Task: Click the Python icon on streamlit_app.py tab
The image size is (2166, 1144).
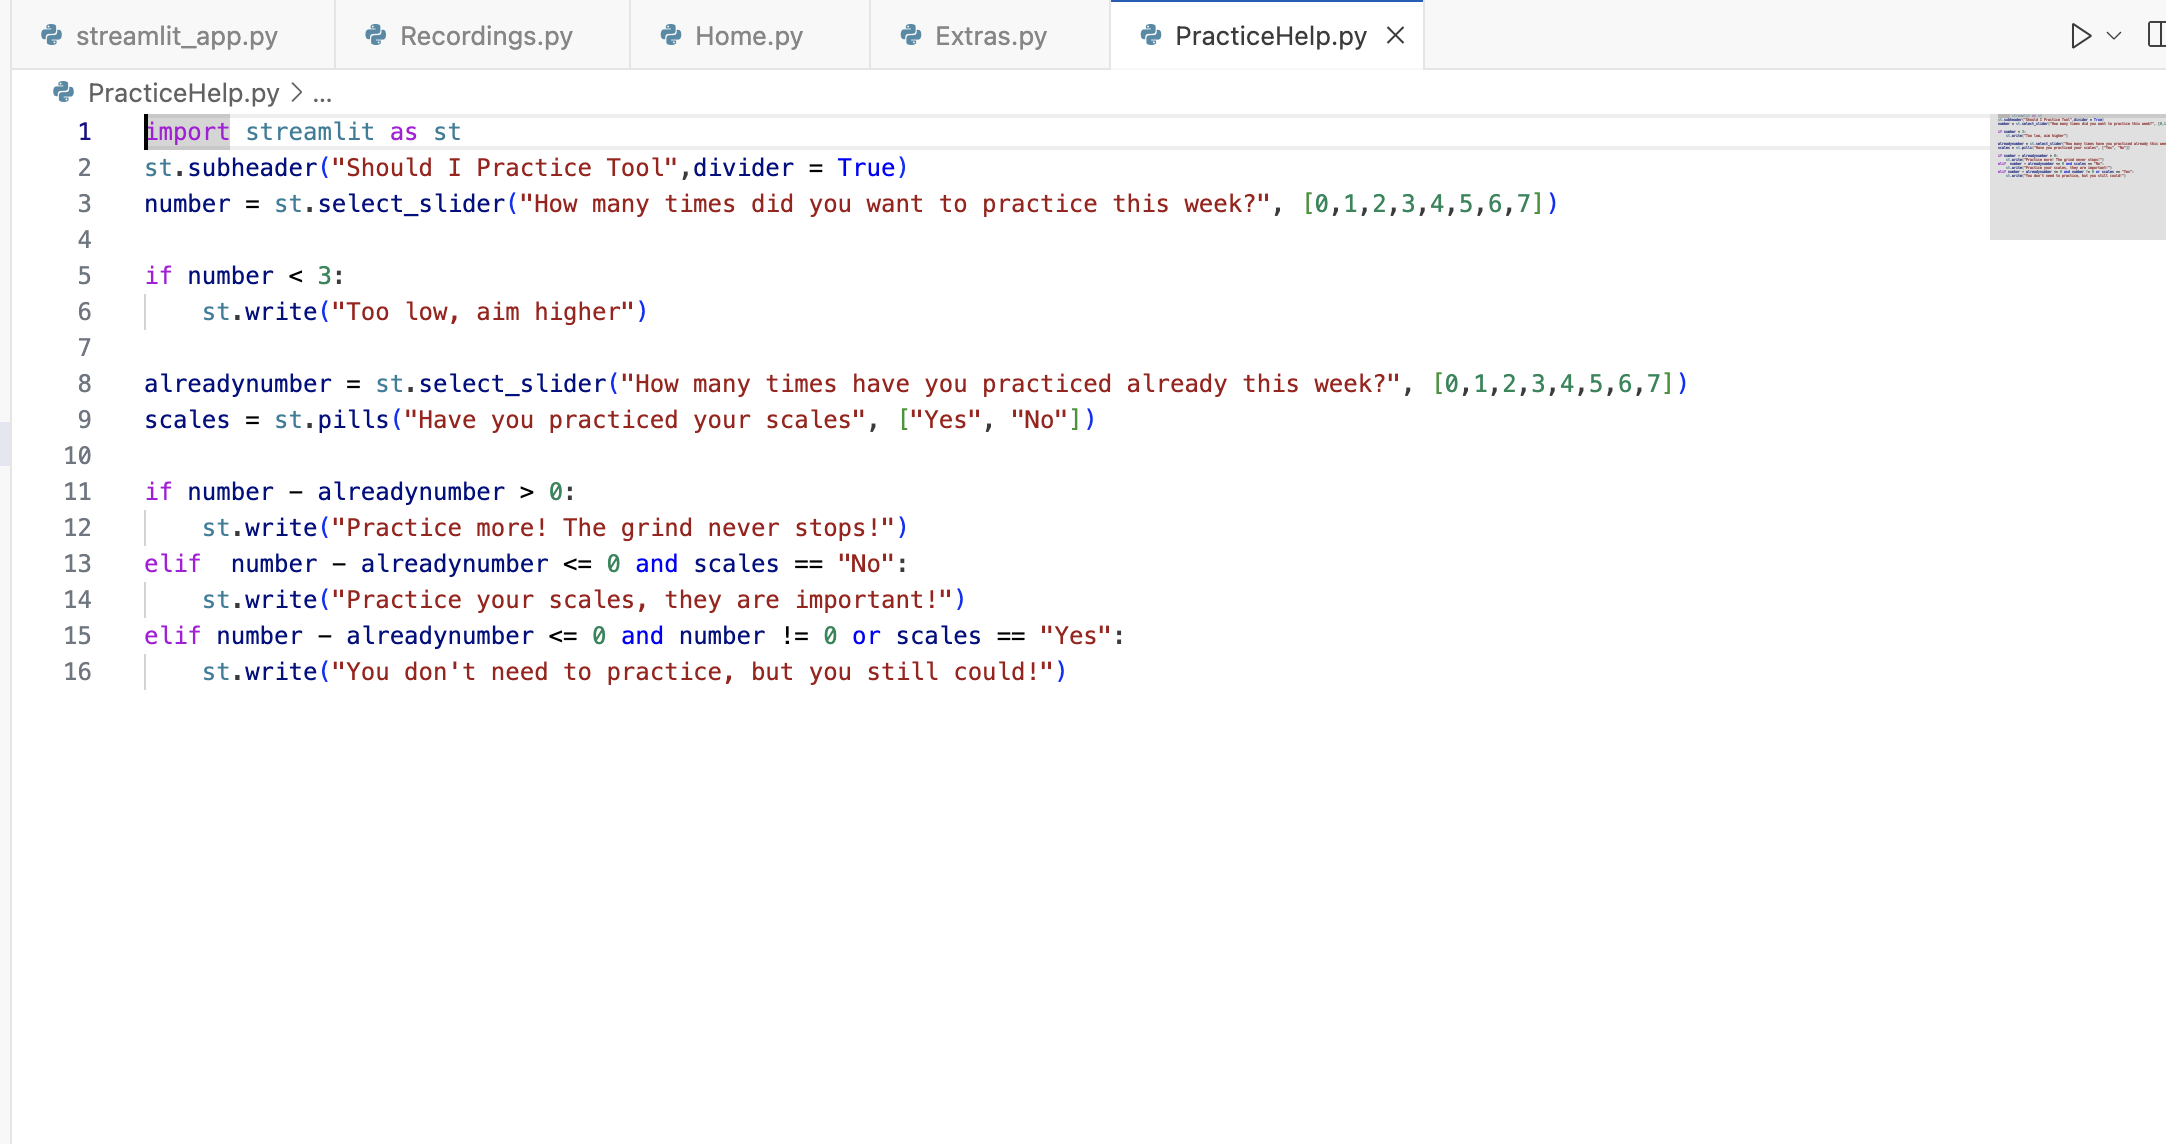Action: (52, 36)
